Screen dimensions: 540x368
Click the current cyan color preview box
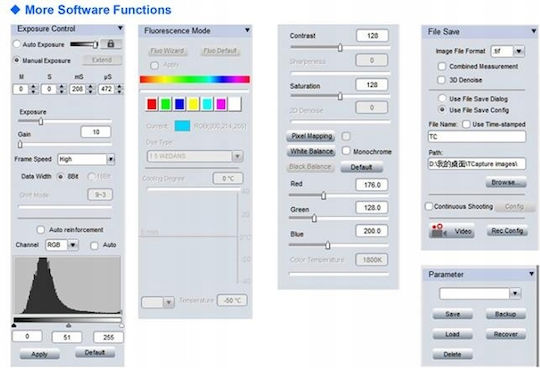pos(182,126)
